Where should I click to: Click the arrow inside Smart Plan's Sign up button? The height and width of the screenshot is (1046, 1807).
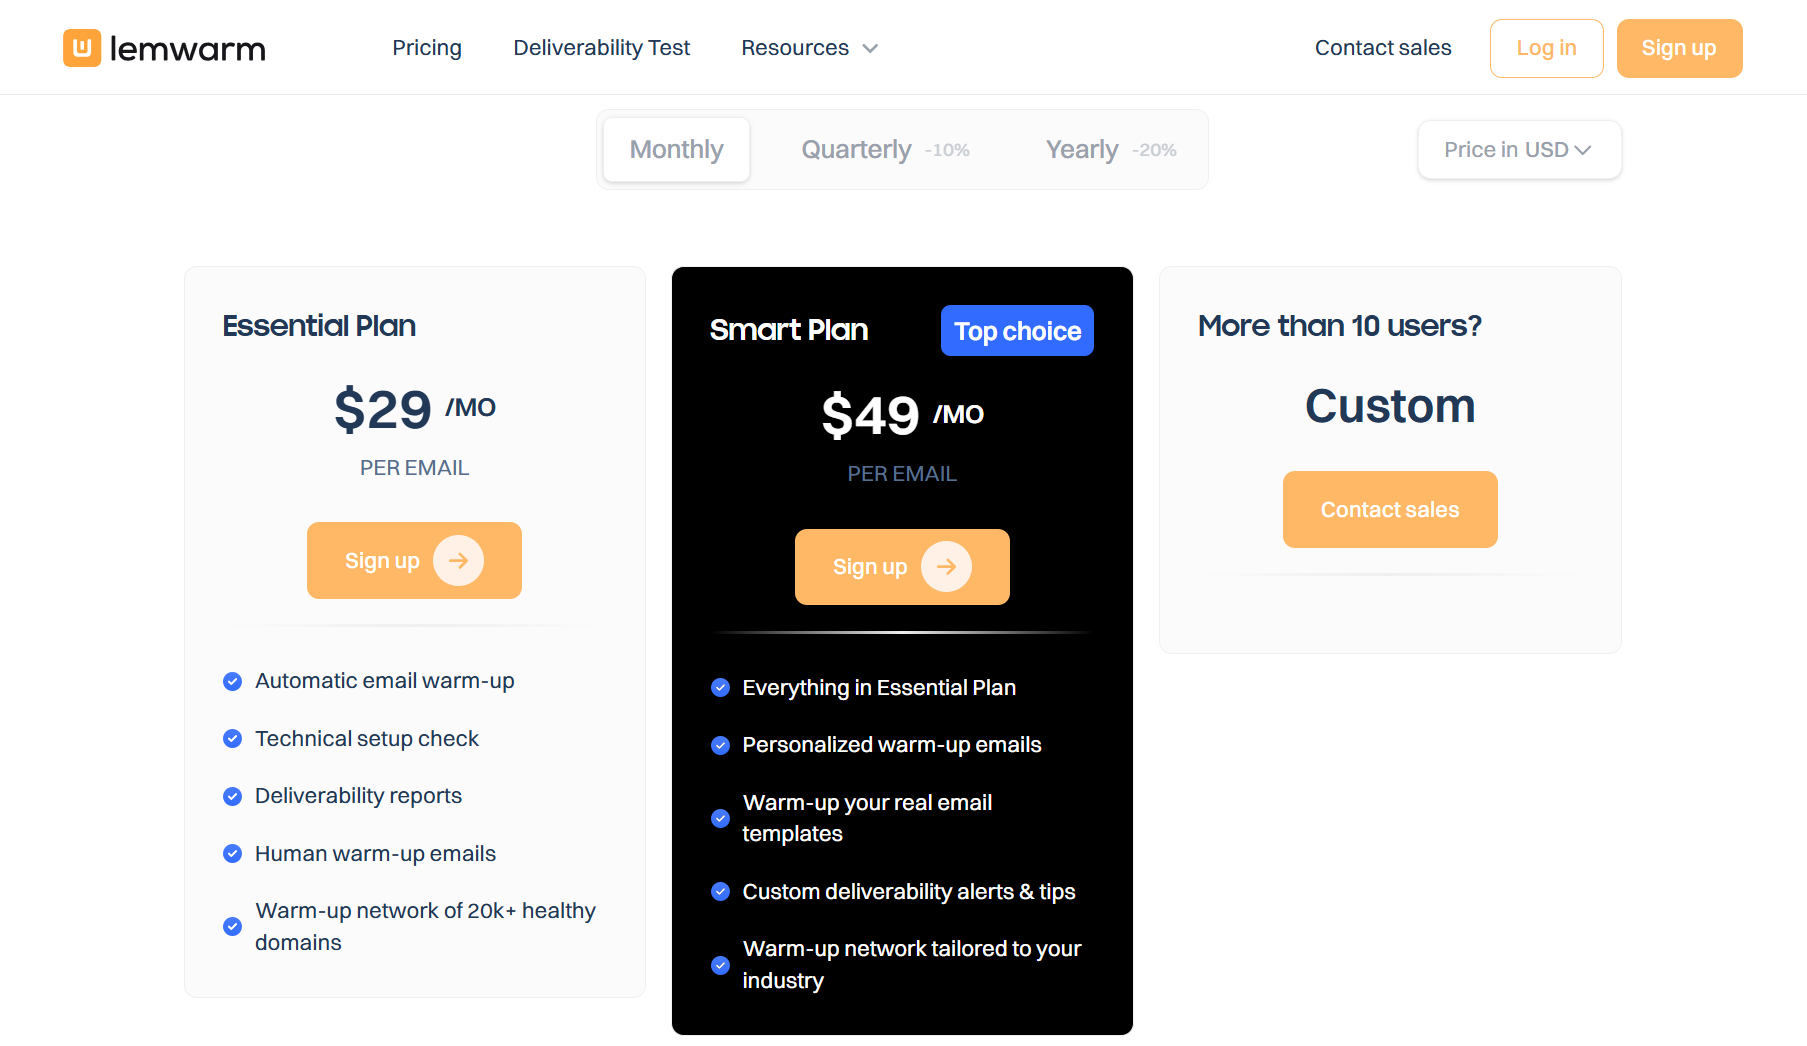946,567
